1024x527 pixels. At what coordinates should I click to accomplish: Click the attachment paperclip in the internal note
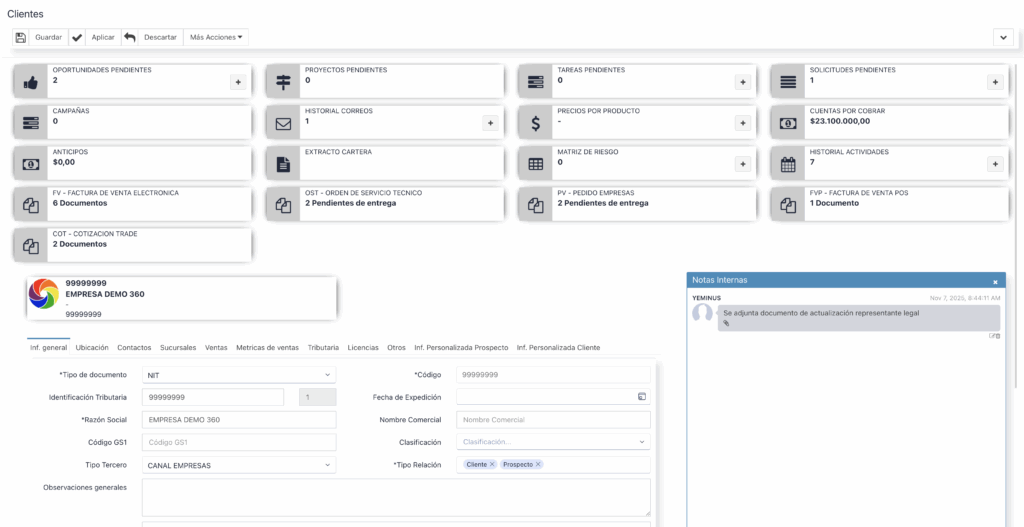[x=726, y=324]
